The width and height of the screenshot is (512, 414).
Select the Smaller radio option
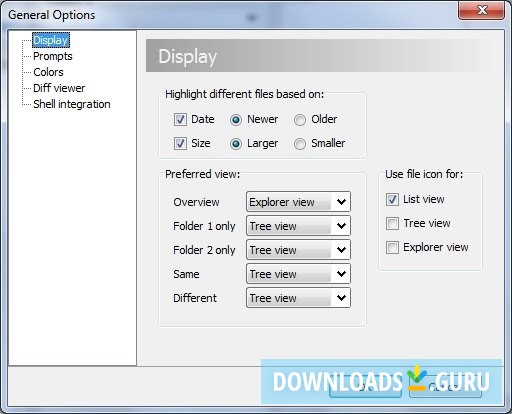(x=300, y=144)
